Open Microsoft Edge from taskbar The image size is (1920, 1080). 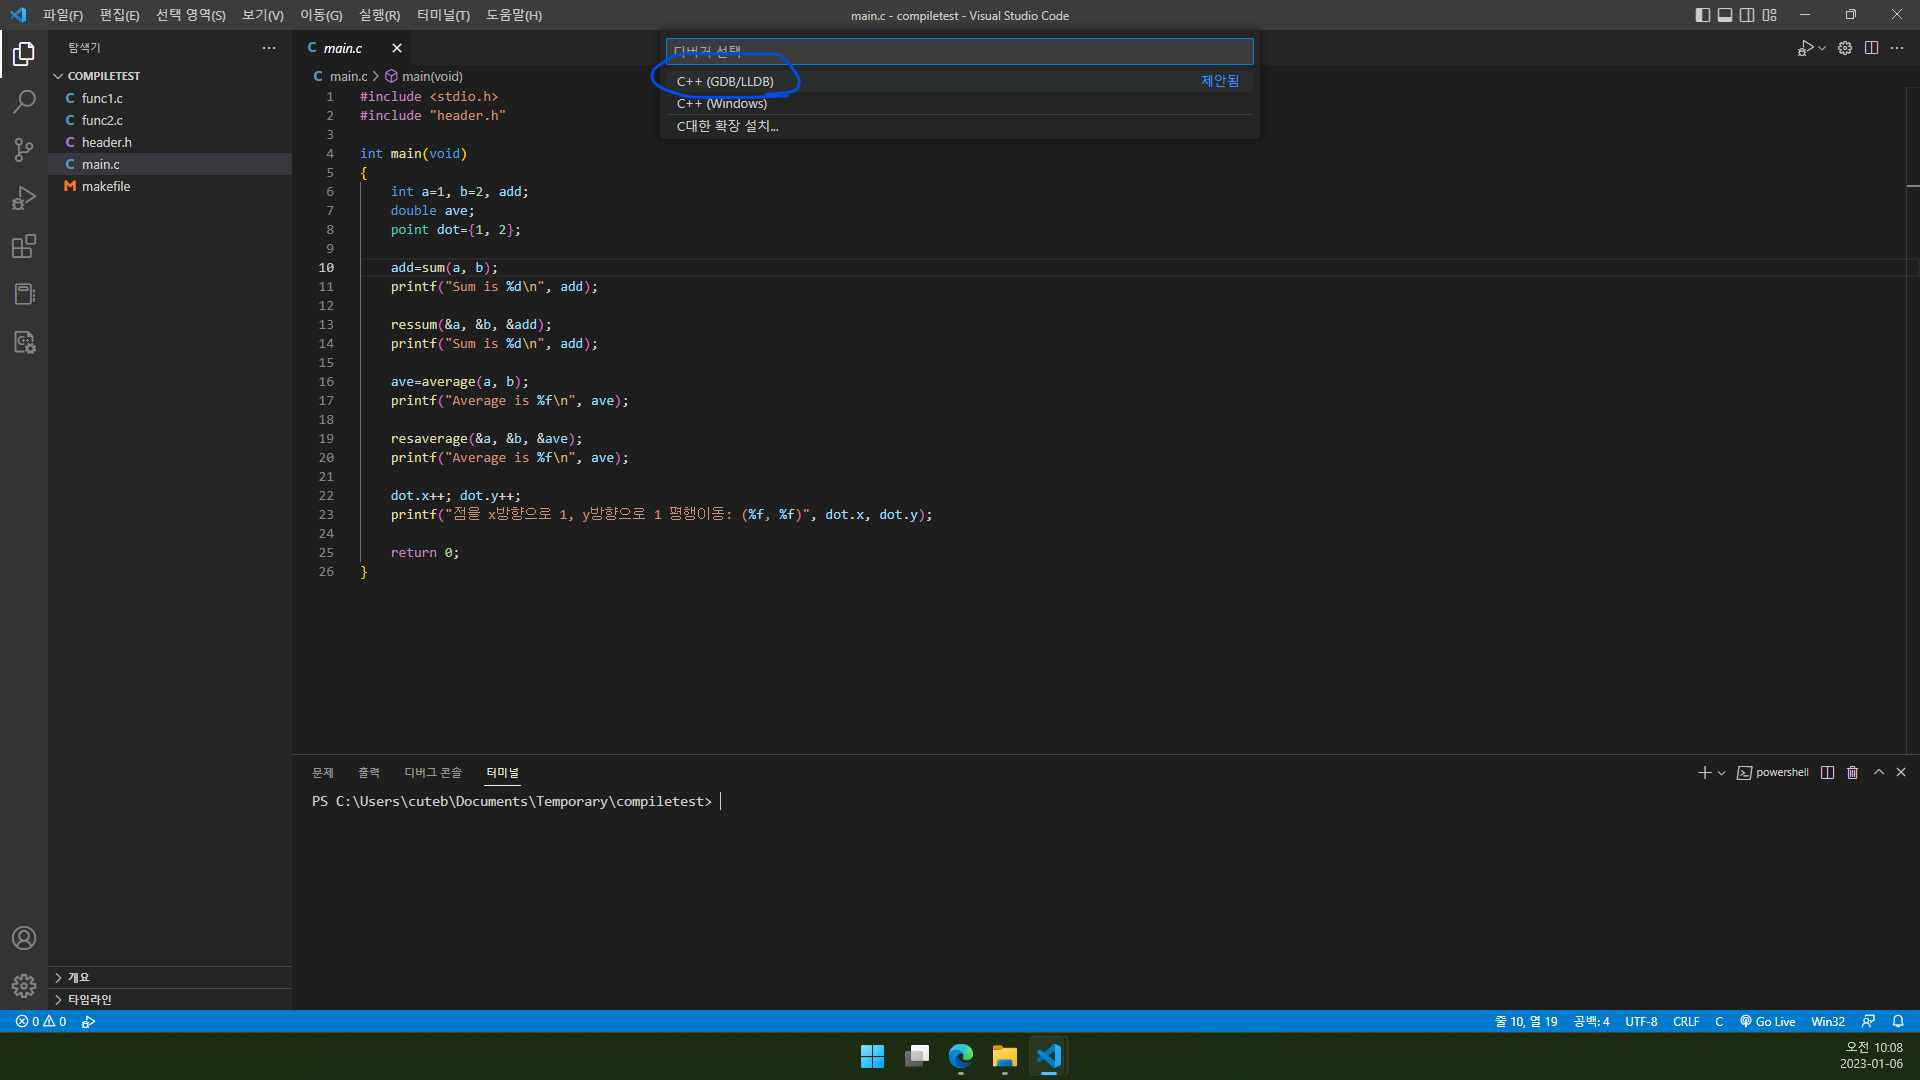pos(961,1056)
